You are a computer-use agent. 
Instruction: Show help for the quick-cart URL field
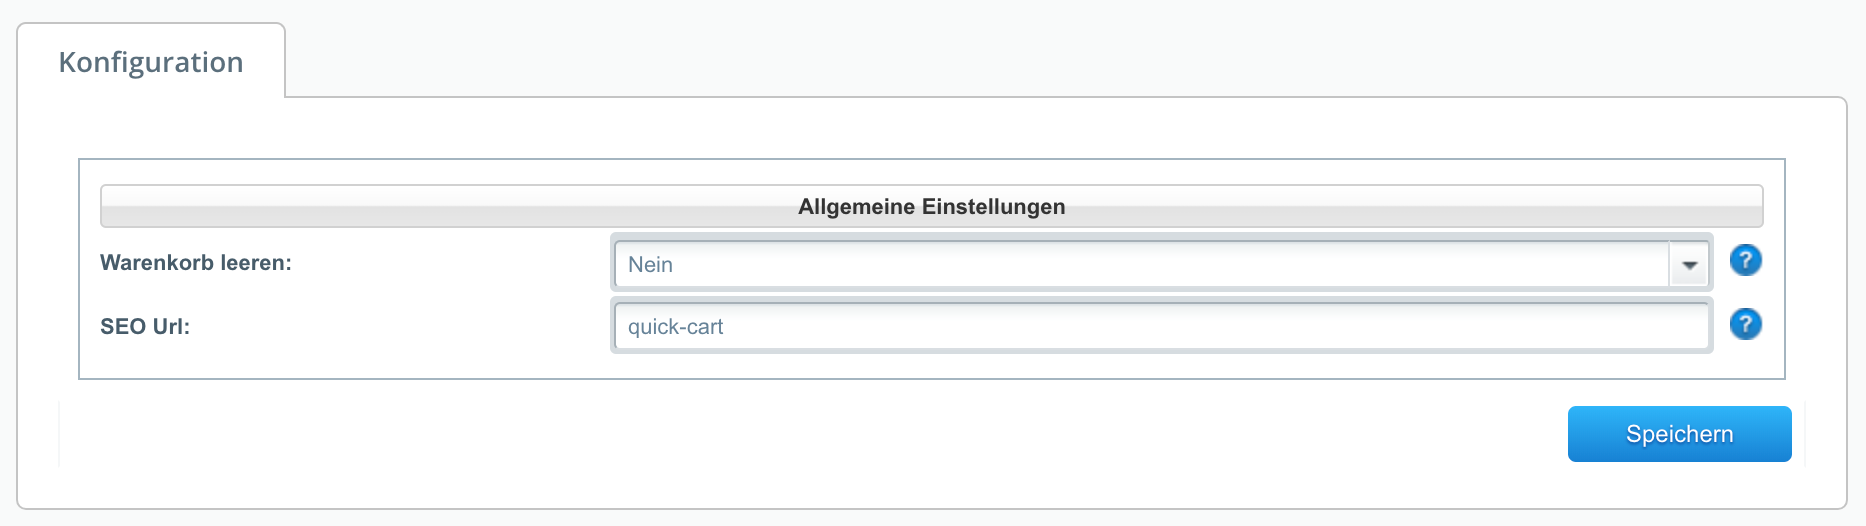1745,324
